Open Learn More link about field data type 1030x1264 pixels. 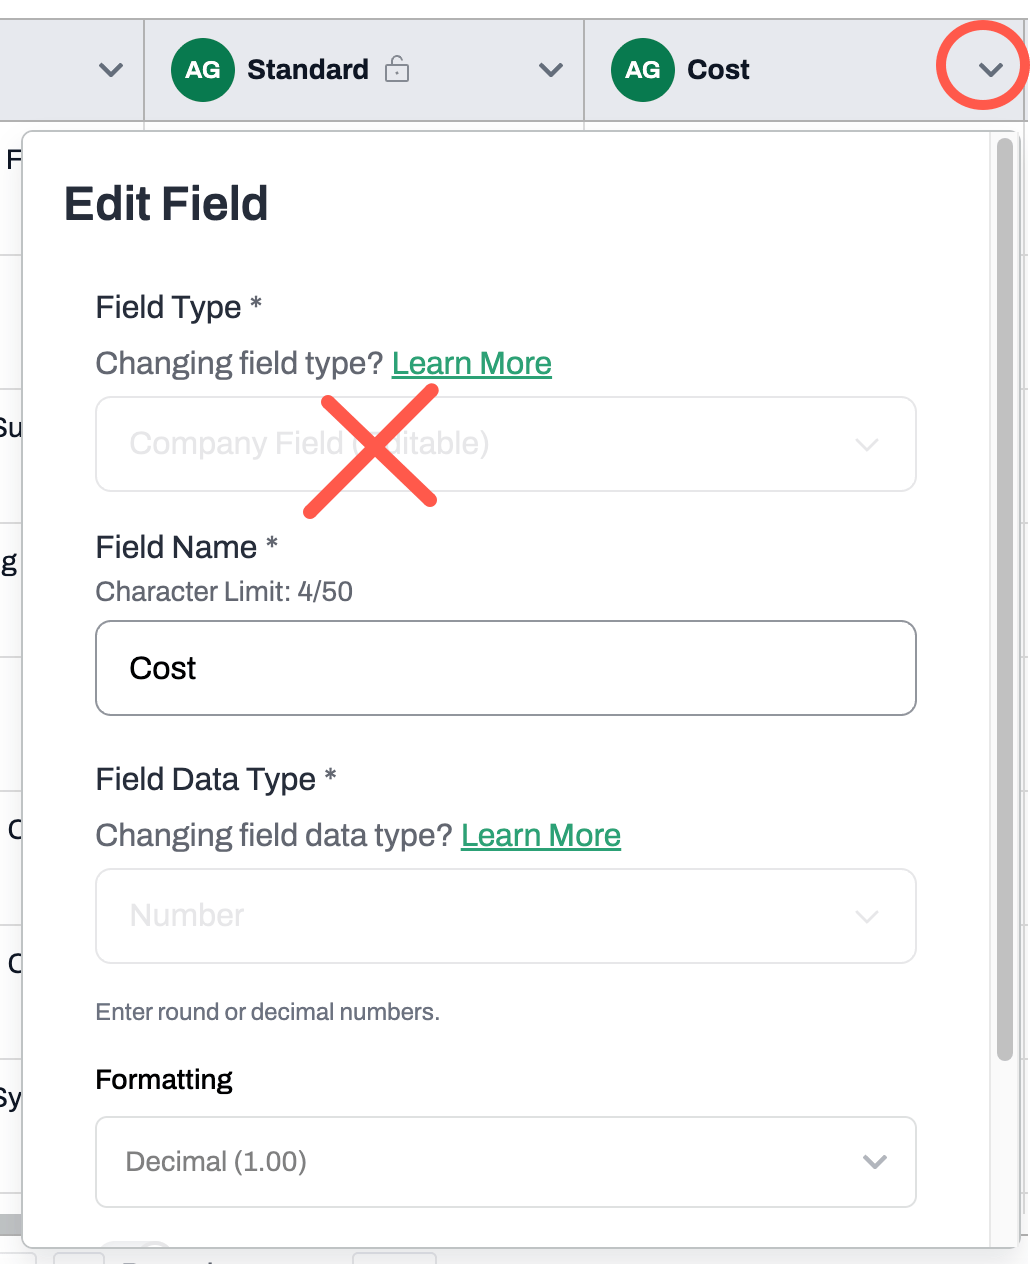pos(541,835)
